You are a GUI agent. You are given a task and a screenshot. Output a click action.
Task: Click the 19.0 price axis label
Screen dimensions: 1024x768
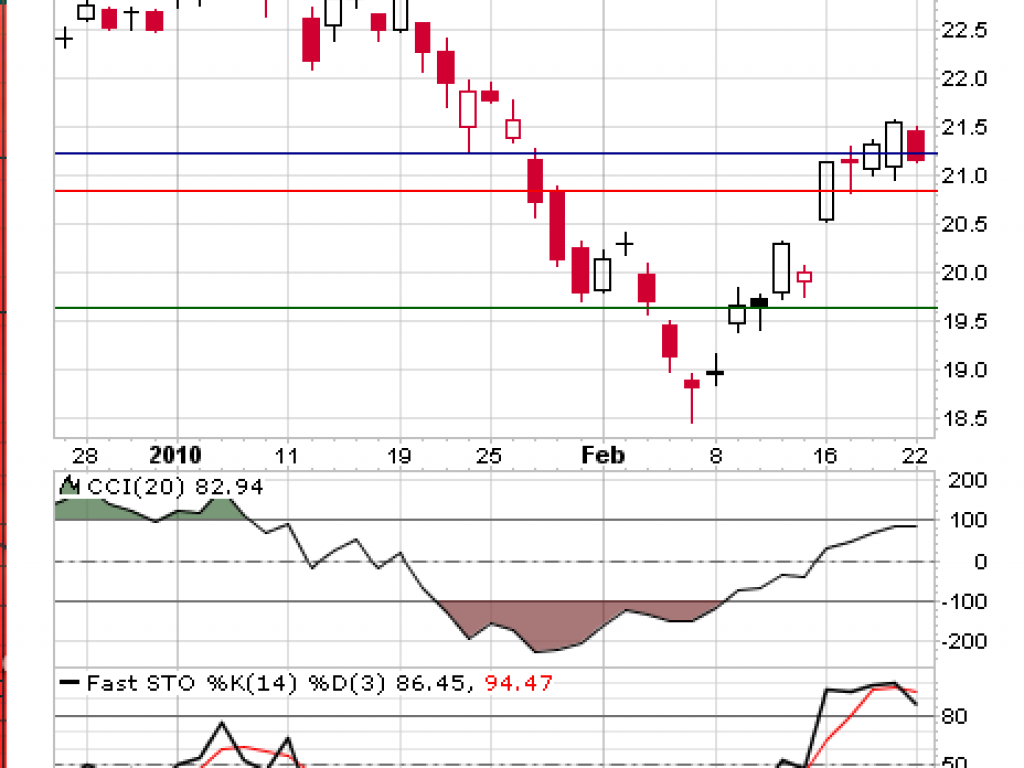964,370
